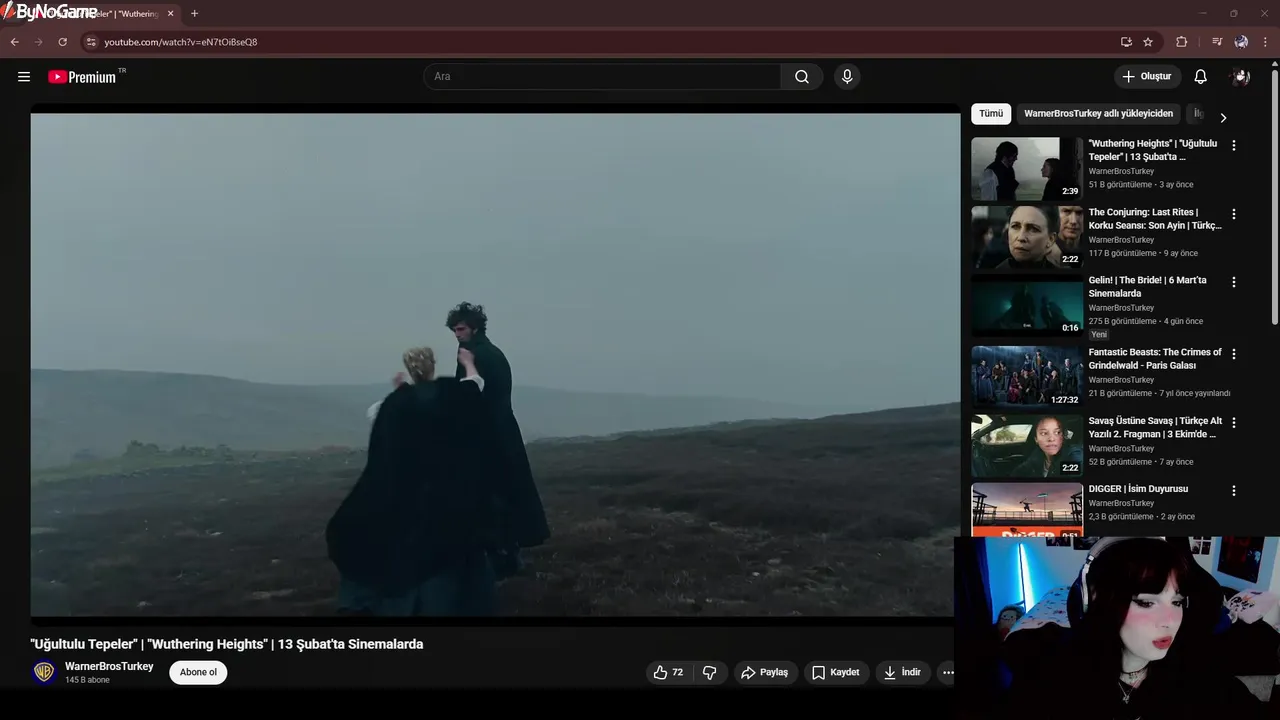Share the video via Paylaş
This screenshot has width=1280, height=720.
coord(764,673)
